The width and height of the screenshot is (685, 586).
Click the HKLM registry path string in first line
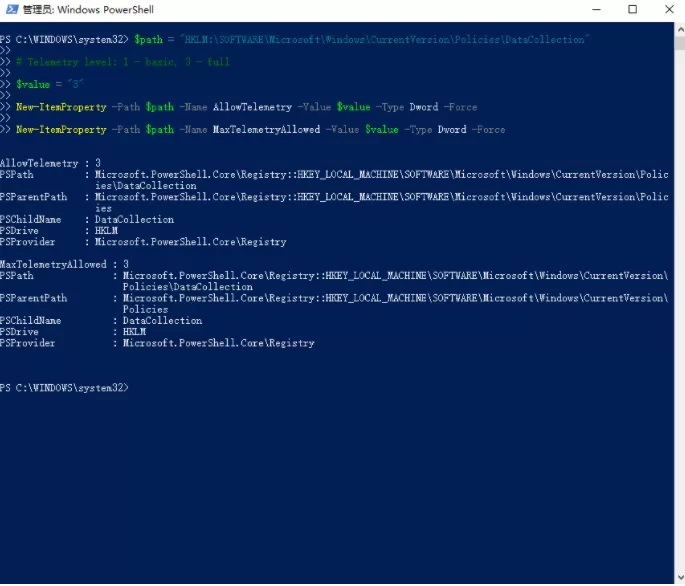point(384,40)
